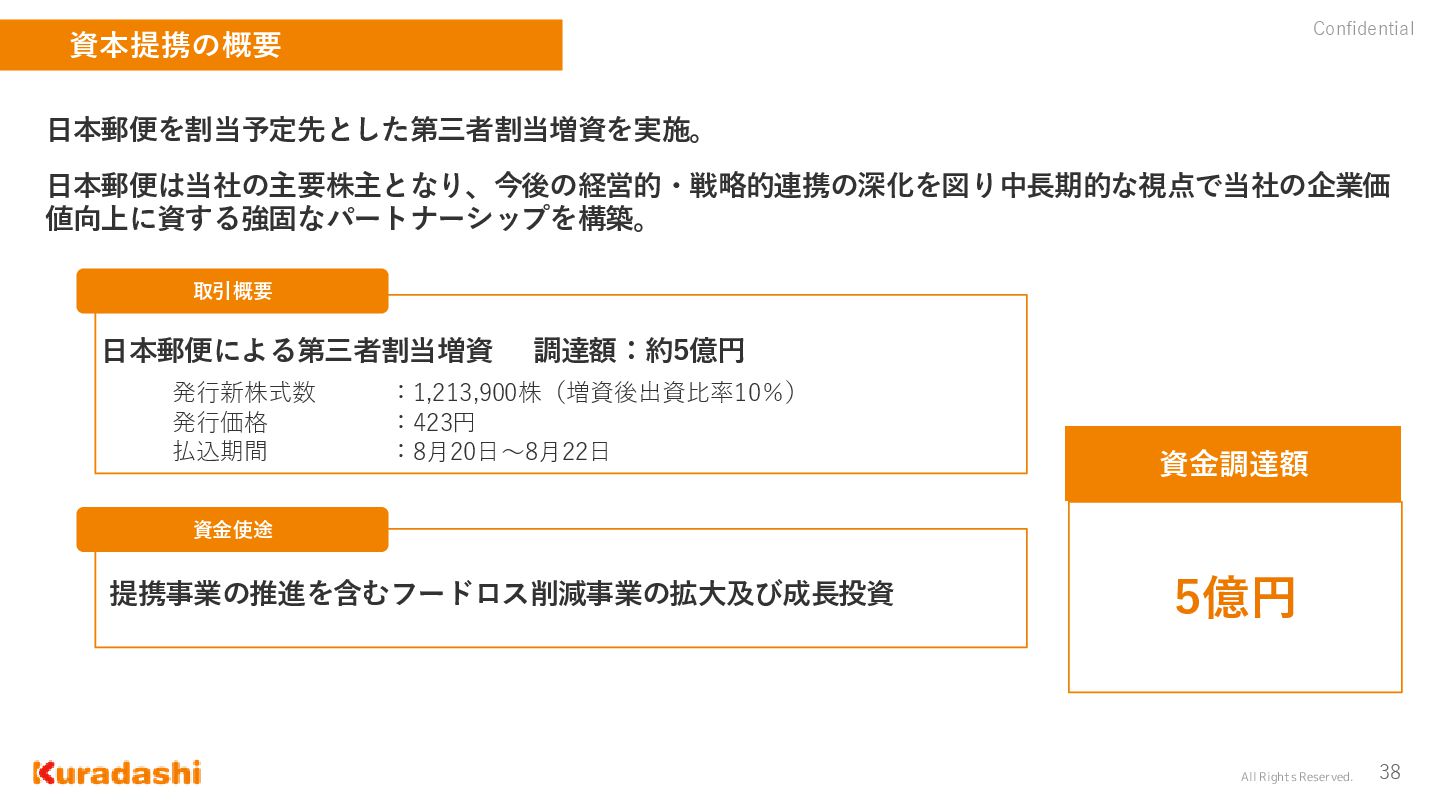This screenshot has height=810, width=1440.
Task: Click the Kuradashi logo
Action: tap(117, 773)
